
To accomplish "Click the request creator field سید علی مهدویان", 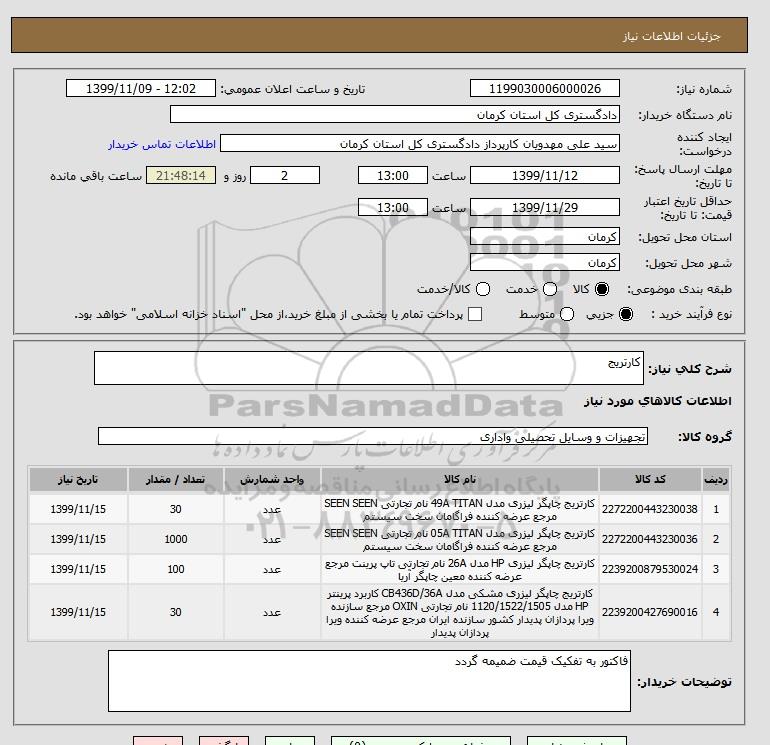I will coord(420,144).
